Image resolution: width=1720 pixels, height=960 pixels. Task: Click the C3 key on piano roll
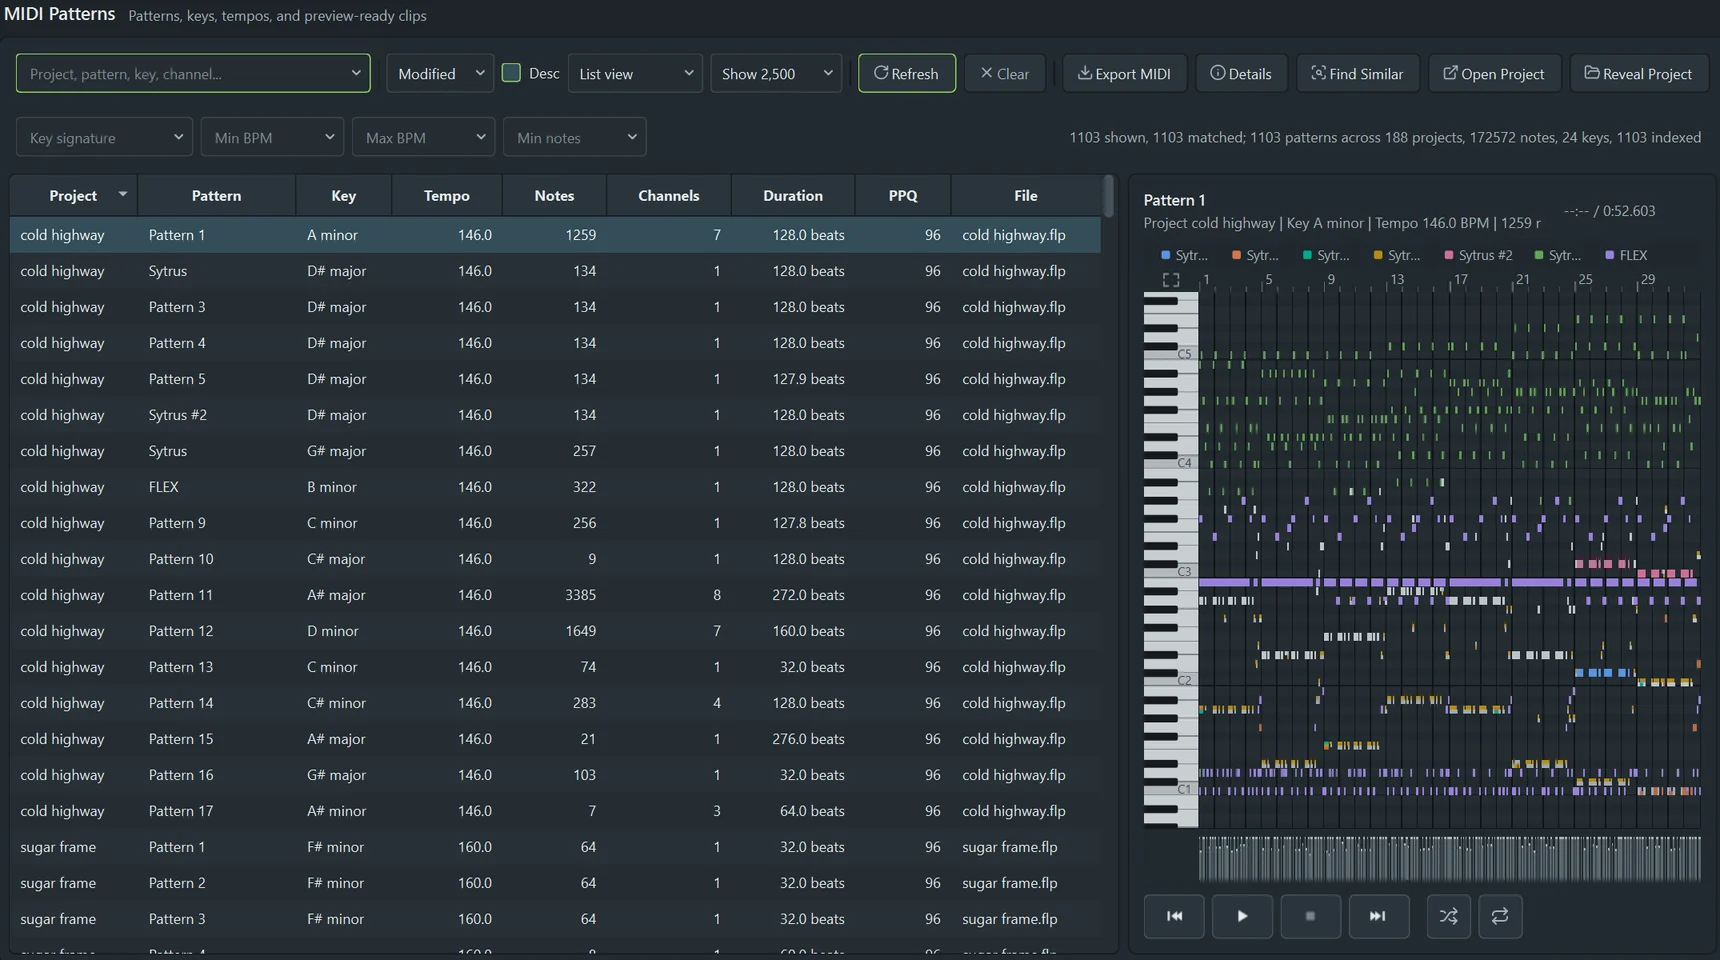pos(1171,572)
